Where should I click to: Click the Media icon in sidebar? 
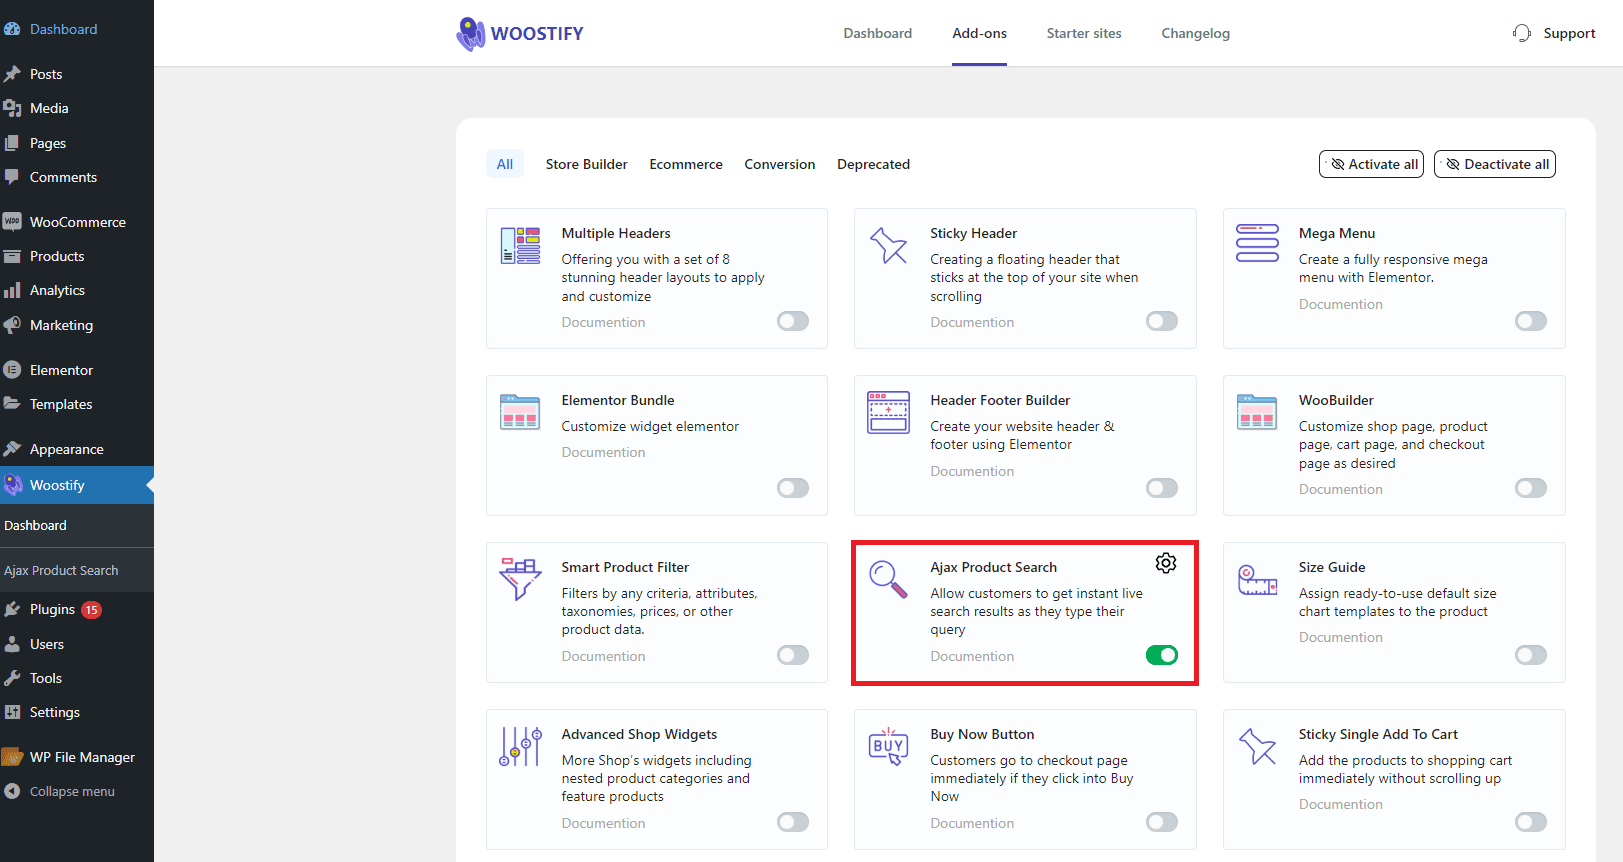point(12,108)
